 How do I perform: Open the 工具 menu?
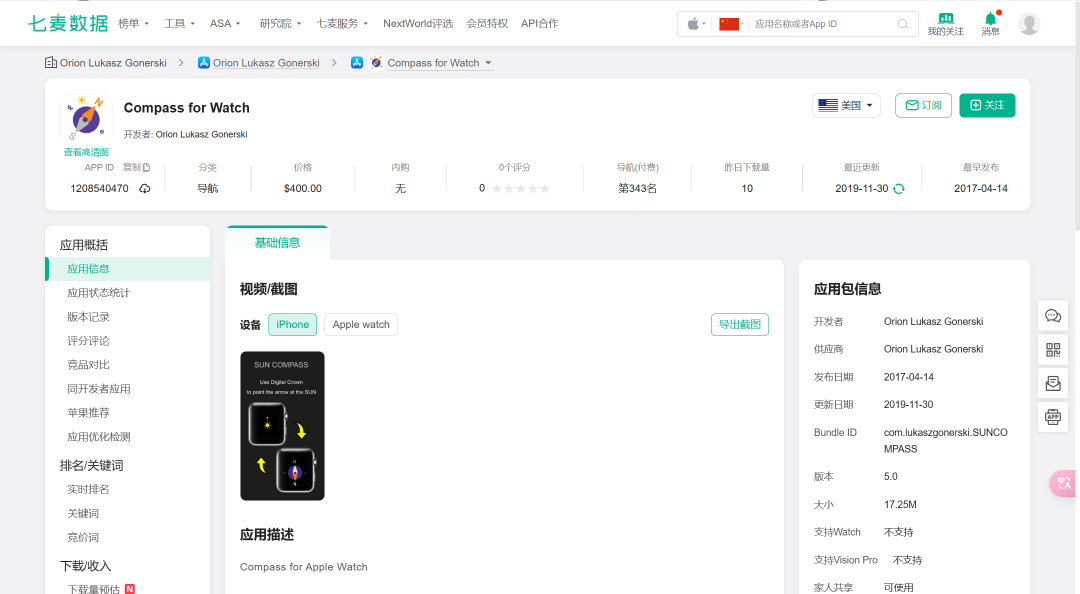click(x=179, y=23)
